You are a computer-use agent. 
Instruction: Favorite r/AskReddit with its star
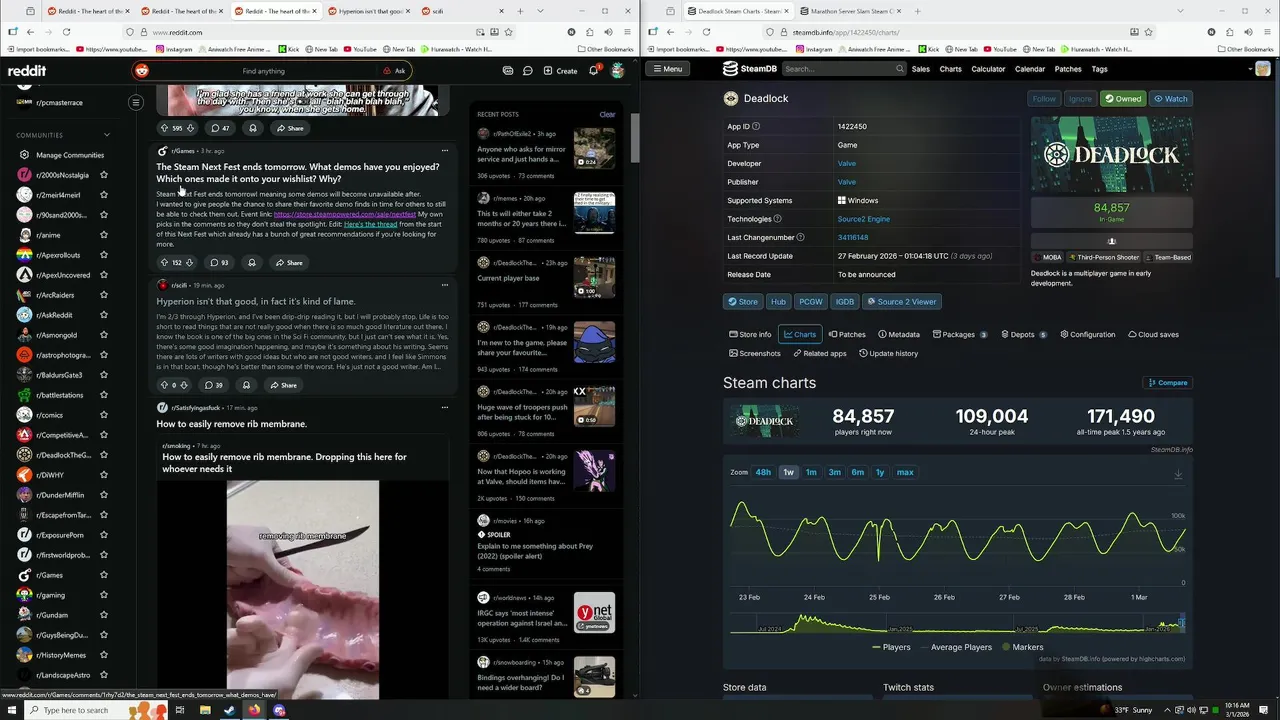pos(103,315)
